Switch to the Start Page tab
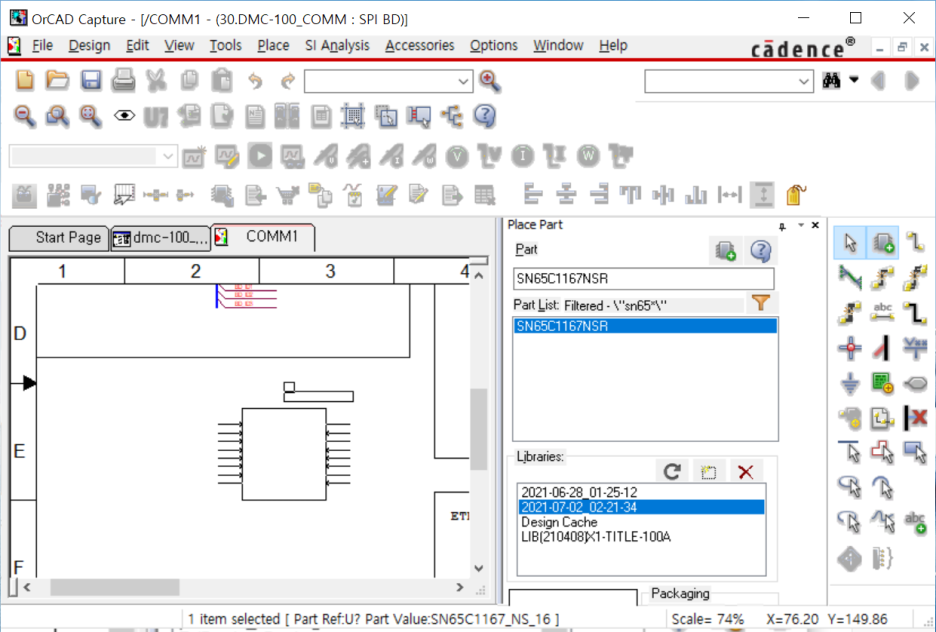 click(58, 238)
